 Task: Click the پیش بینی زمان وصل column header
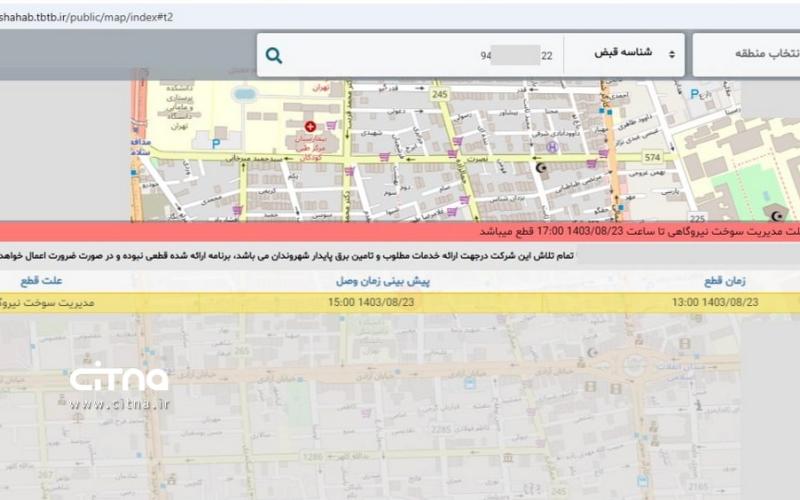click(382, 281)
